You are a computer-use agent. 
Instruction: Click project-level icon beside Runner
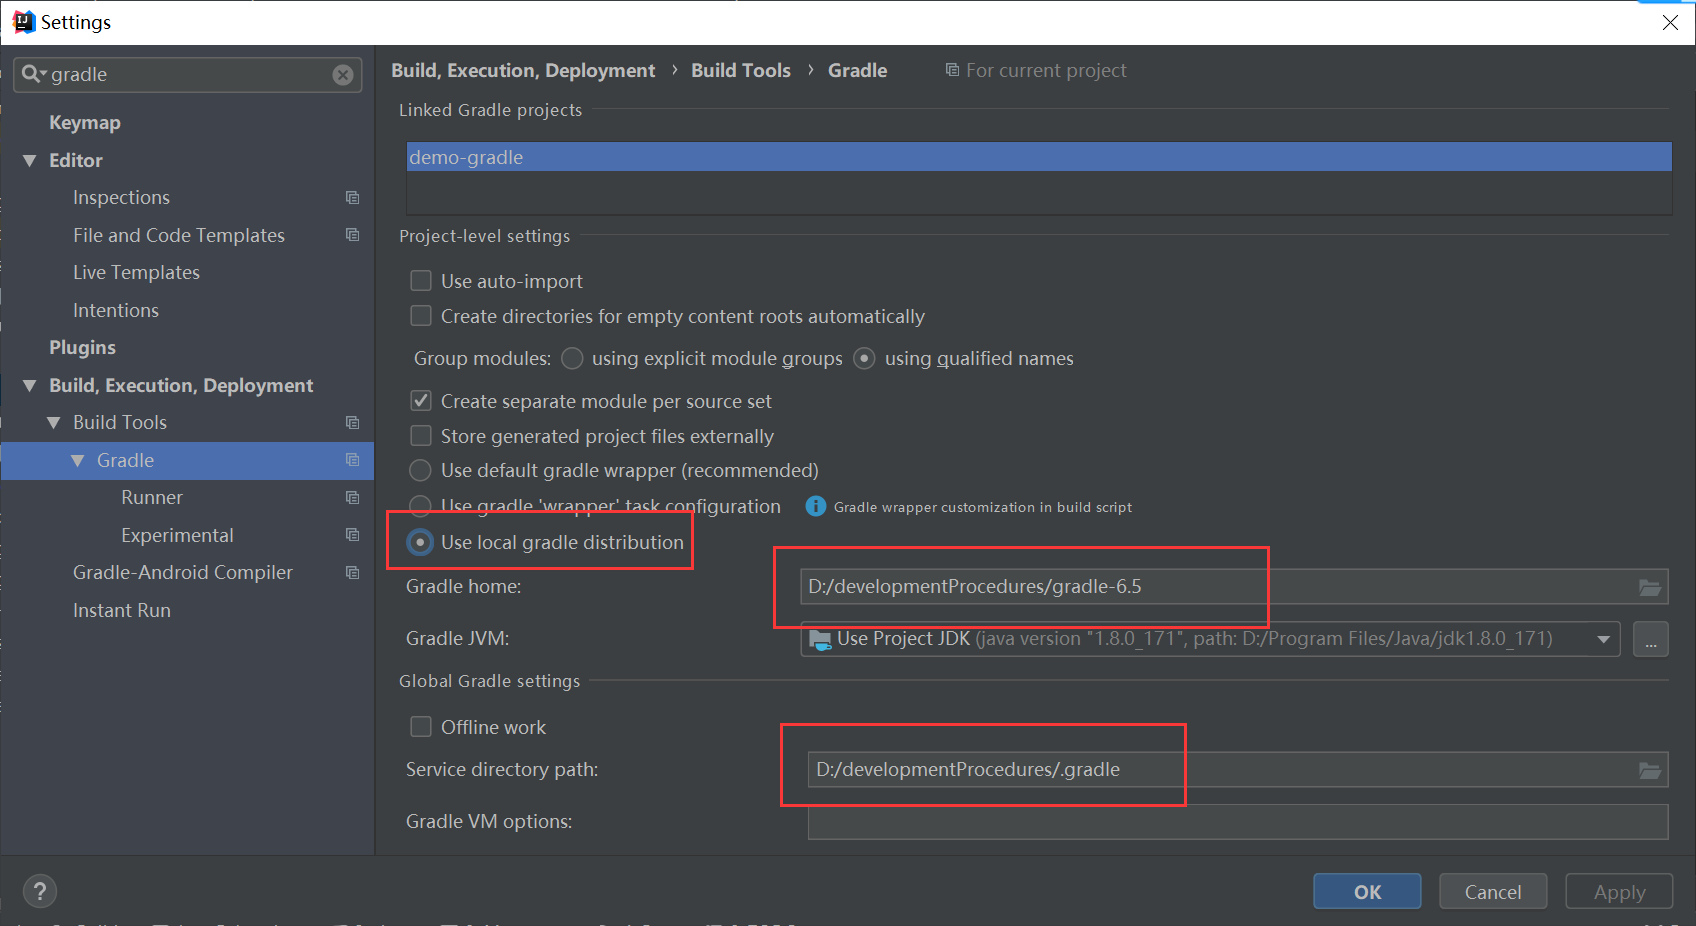352,498
